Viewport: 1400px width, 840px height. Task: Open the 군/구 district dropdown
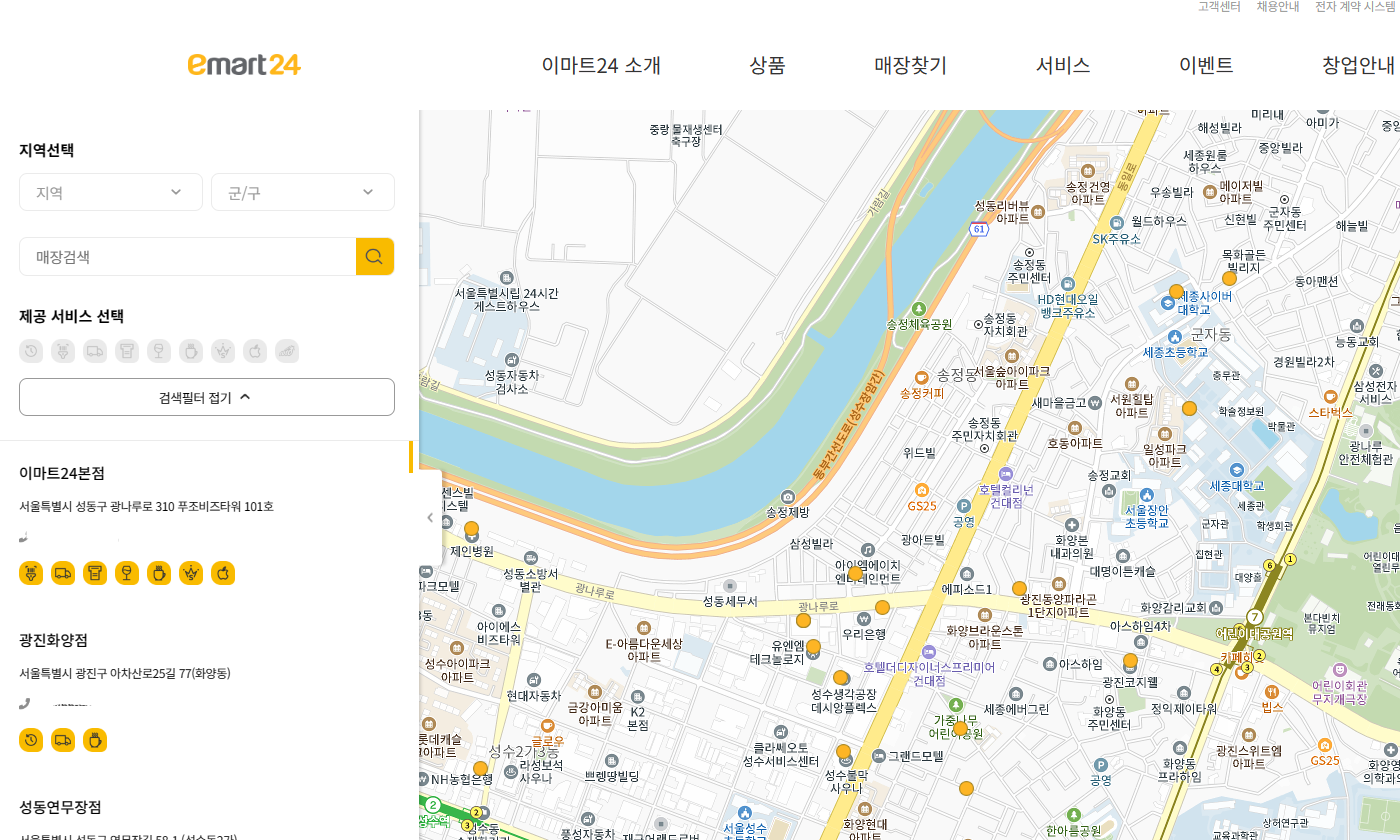tap(303, 192)
